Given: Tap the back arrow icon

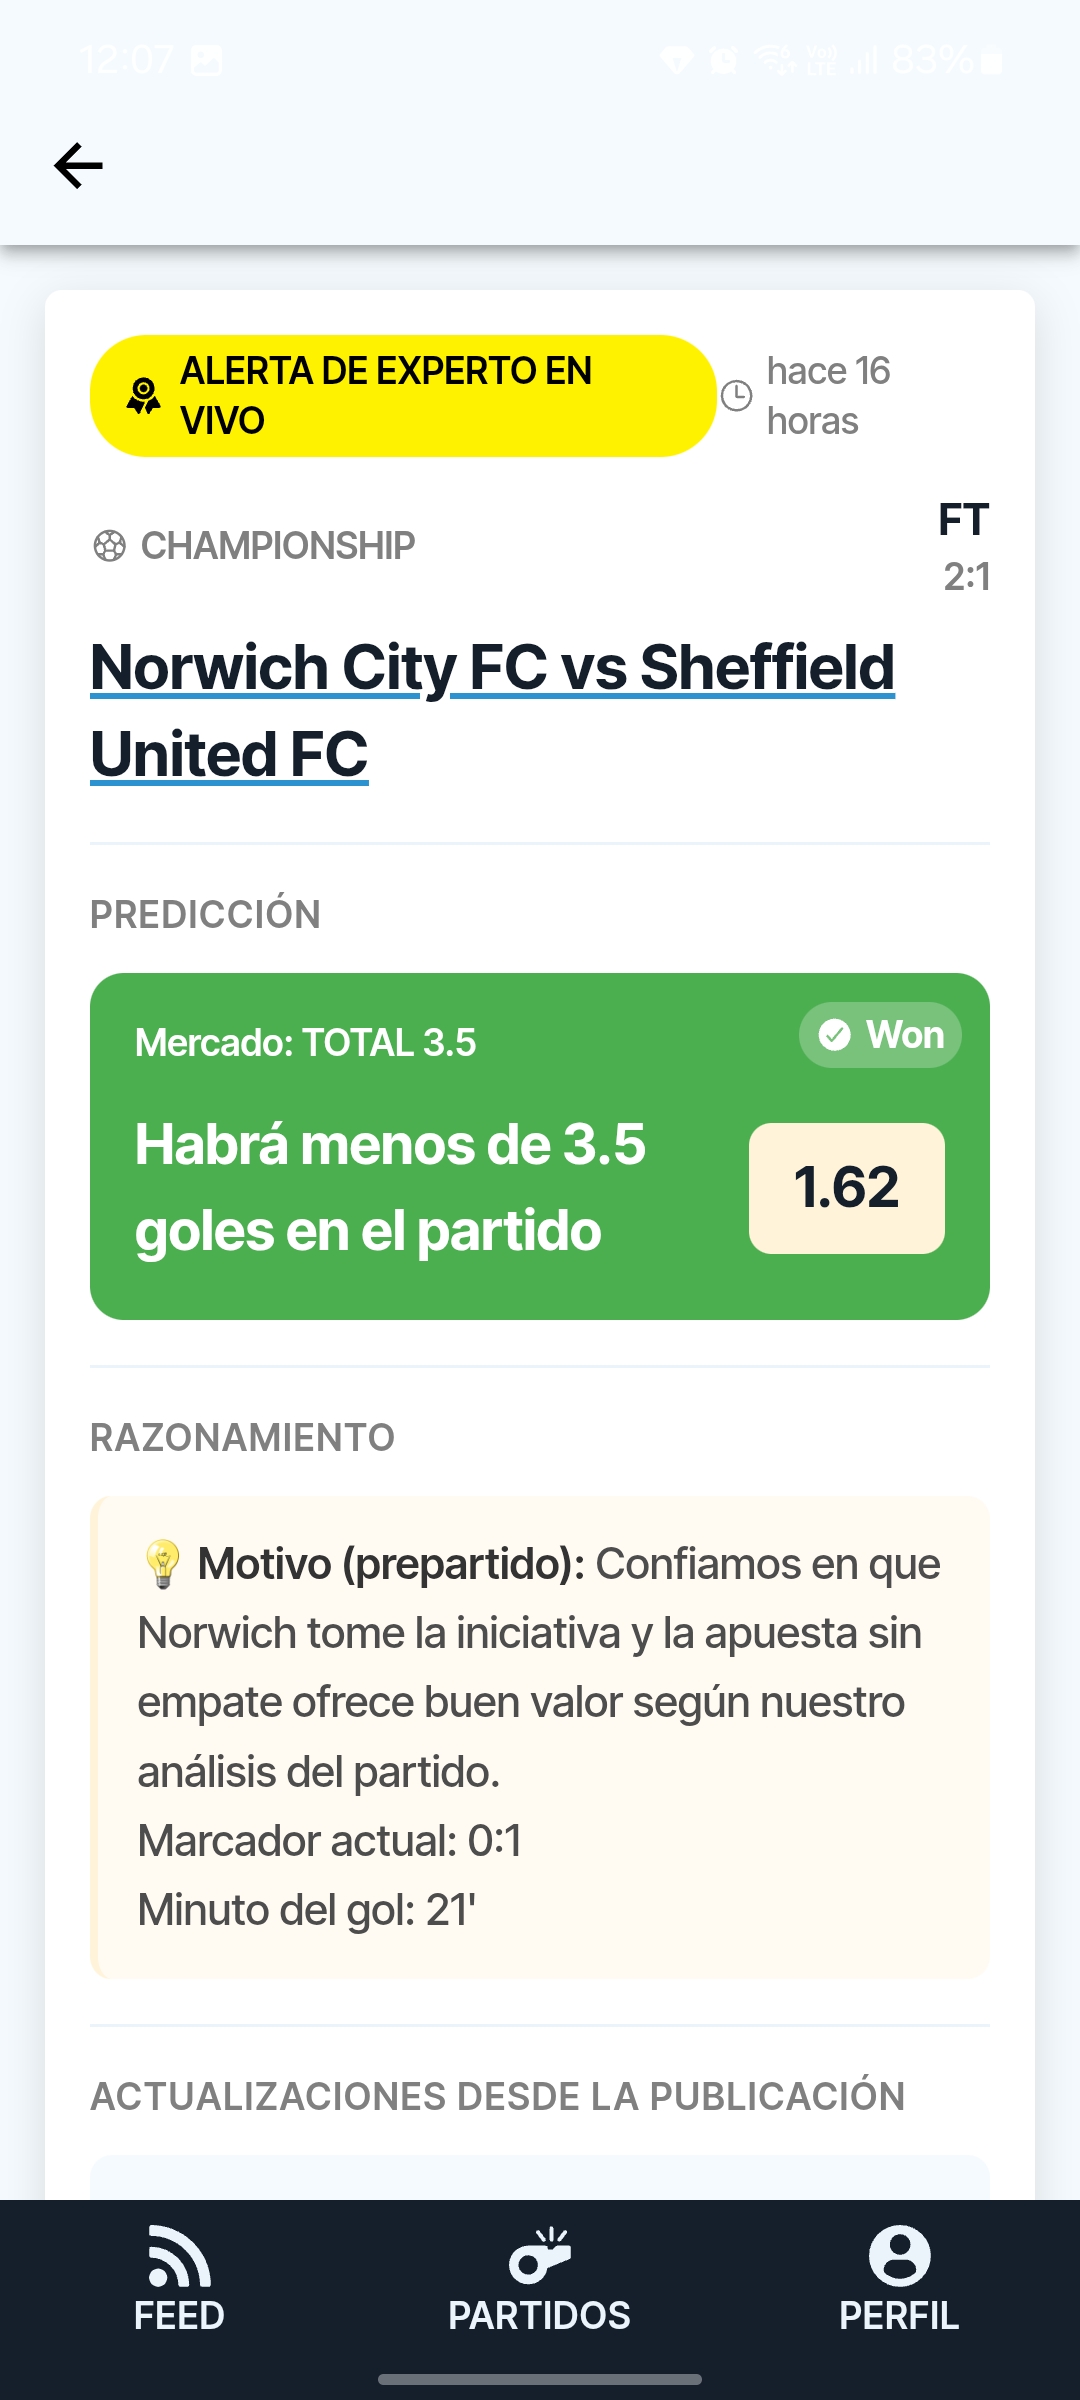Looking at the screenshot, I should tap(78, 165).
